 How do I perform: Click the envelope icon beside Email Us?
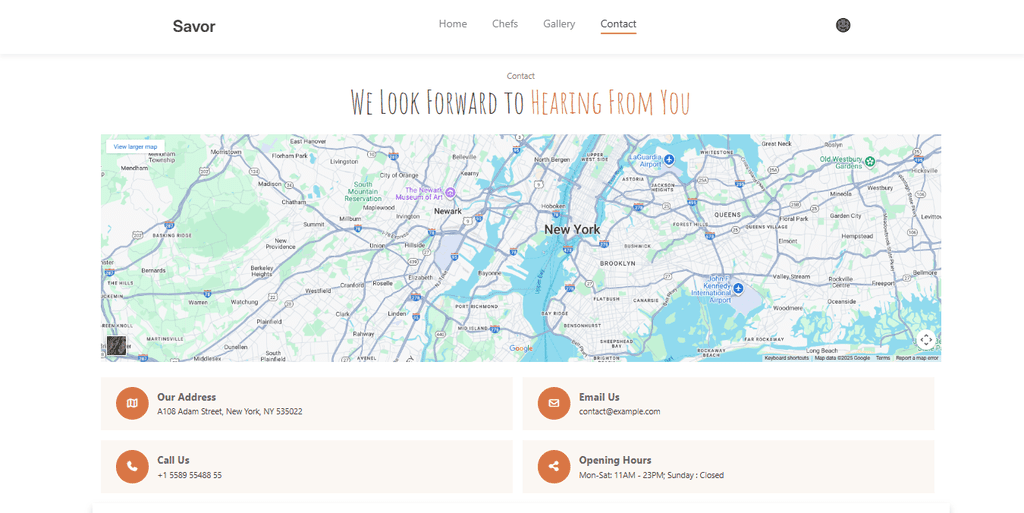click(x=554, y=403)
